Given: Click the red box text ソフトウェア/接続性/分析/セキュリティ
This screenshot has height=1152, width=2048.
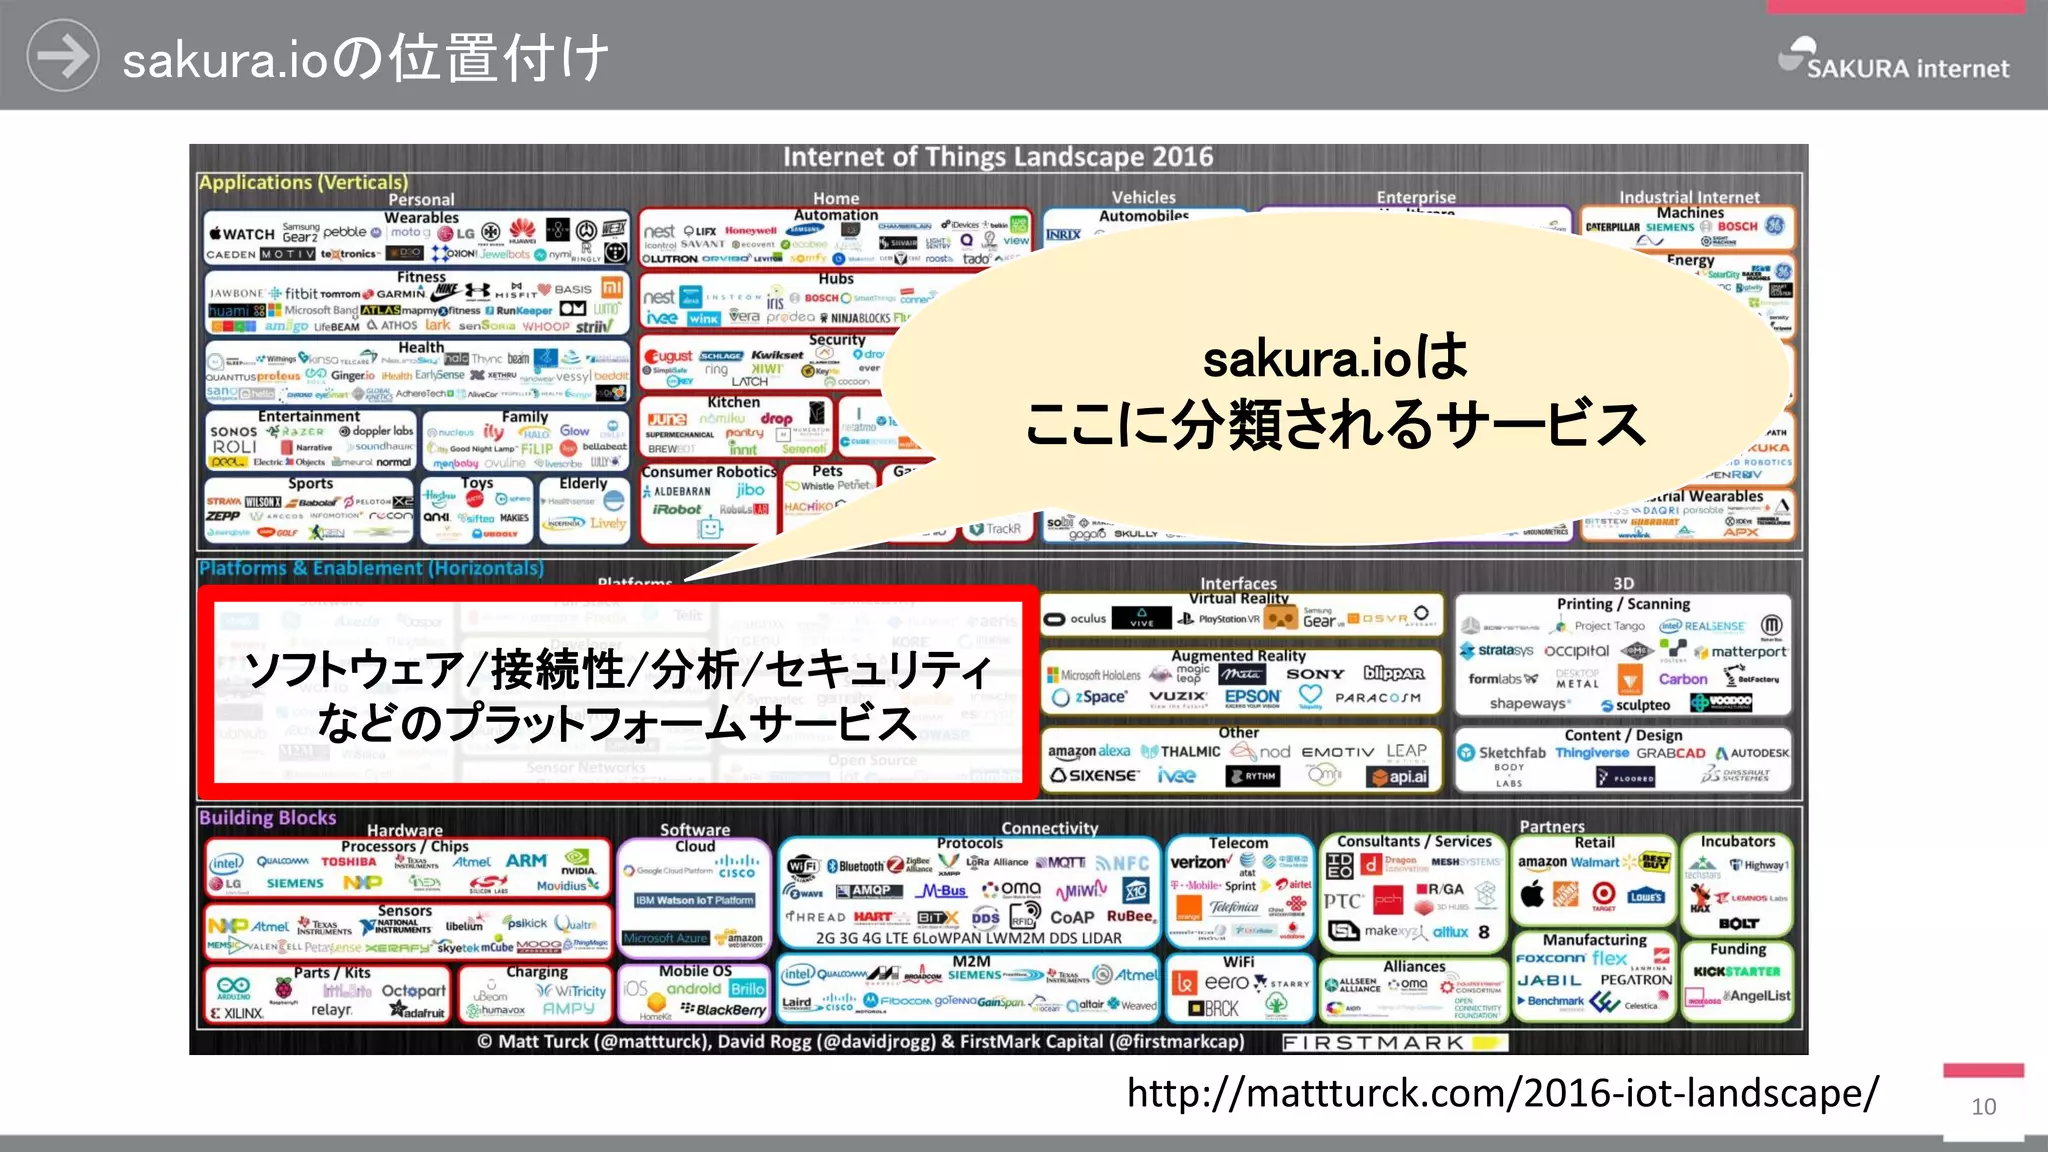Looking at the screenshot, I should (x=617, y=668).
